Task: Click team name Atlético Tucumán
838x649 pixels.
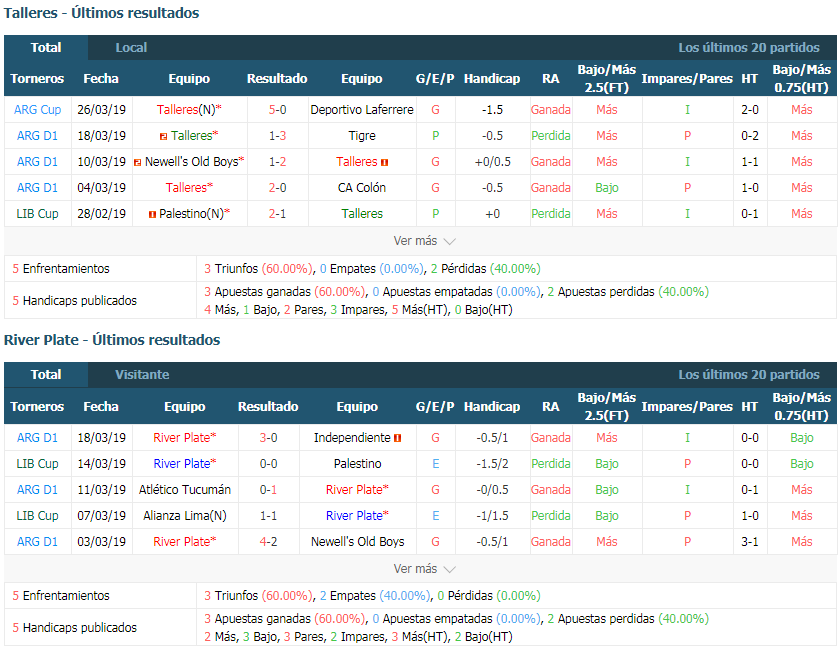Action: tap(185, 490)
